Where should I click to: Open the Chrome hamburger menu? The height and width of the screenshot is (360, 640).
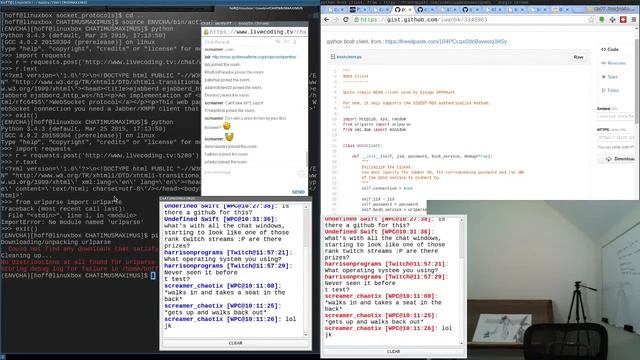[633, 19]
